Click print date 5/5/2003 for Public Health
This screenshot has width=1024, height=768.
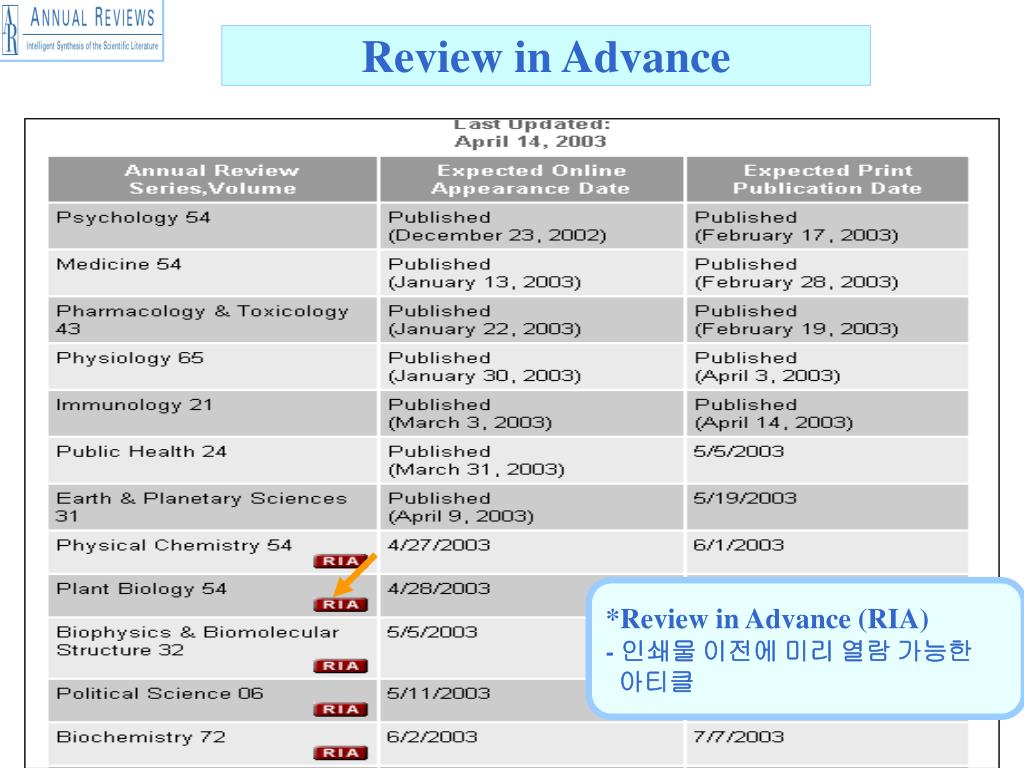pos(738,451)
